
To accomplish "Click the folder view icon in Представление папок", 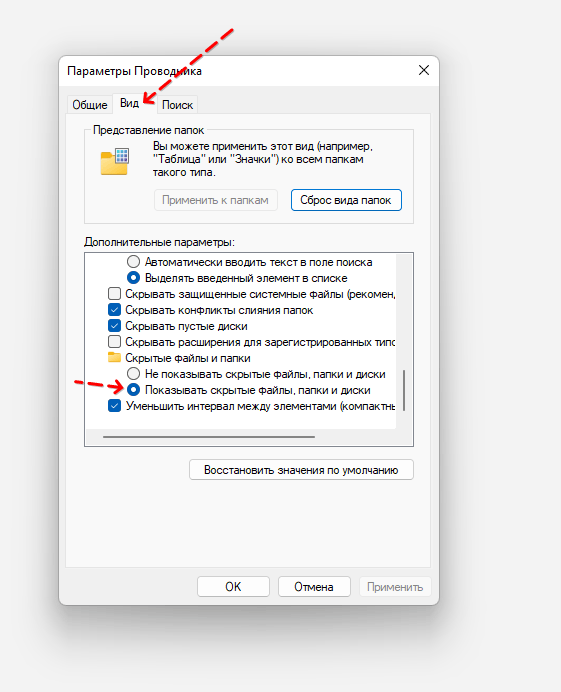I will click(x=114, y=162).
